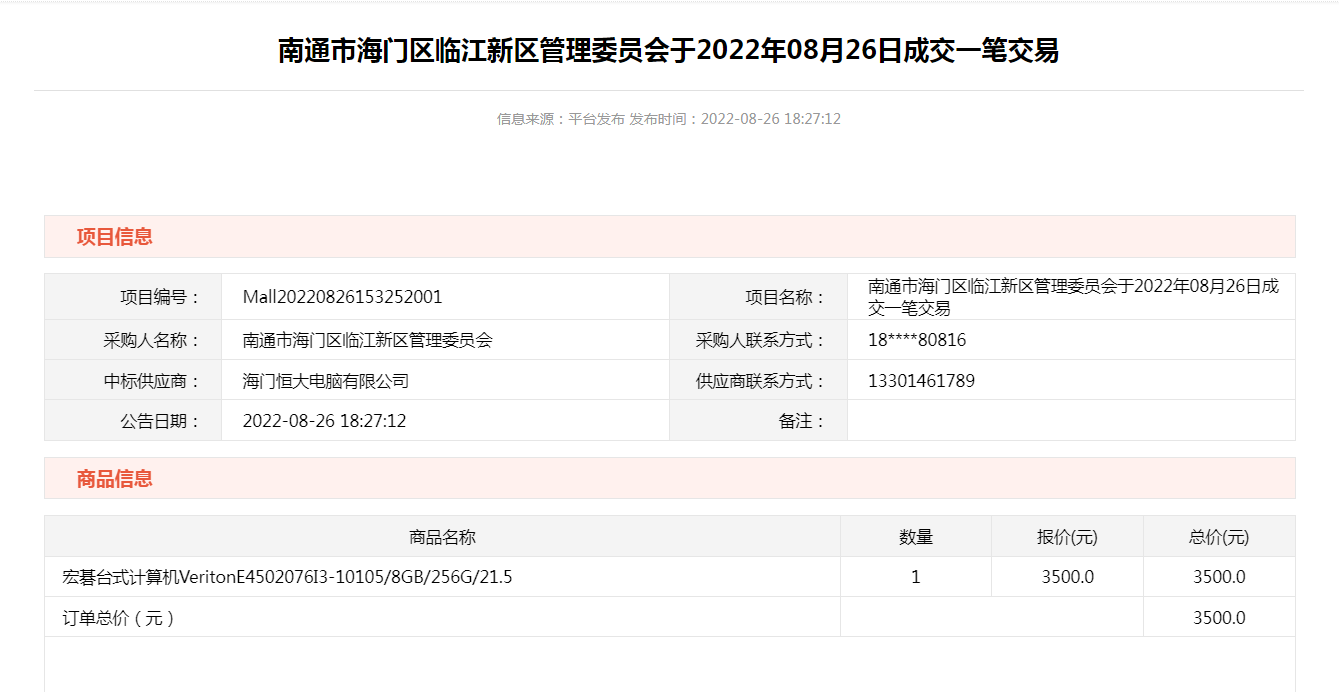Click project number Mall20220826153252001

point(342,297)
